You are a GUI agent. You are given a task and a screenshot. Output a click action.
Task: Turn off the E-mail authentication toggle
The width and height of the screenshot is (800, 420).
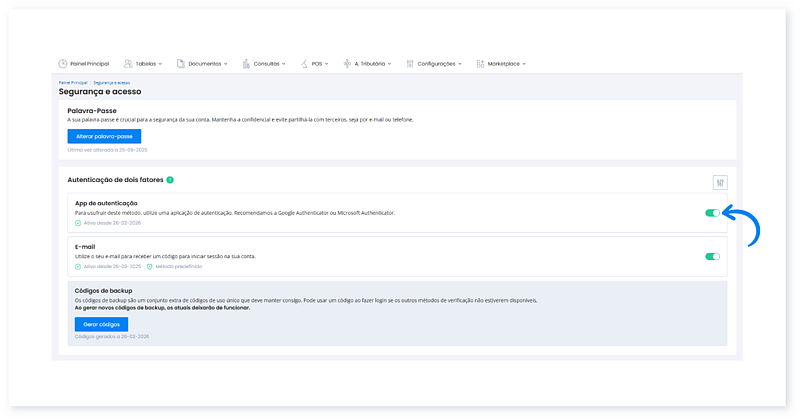click(712, 256)
